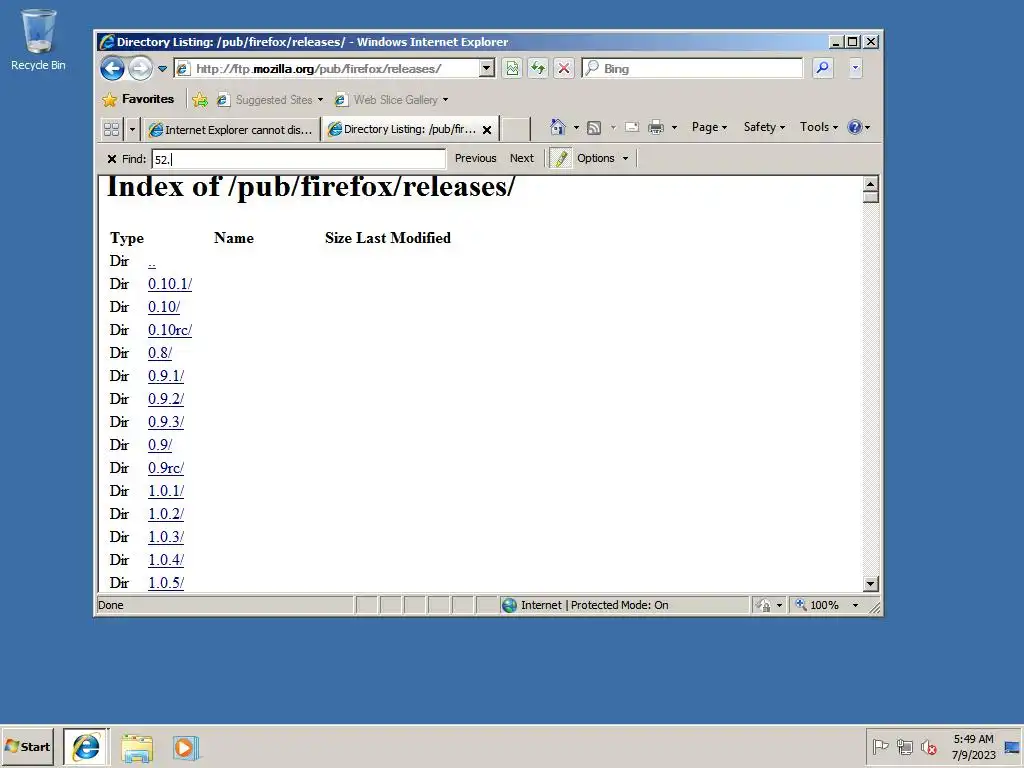Viewport: 1024px width, 768px height.
Task: Click the RSS feeds icon
Action: pyautogui.click(x=594, y=127)
